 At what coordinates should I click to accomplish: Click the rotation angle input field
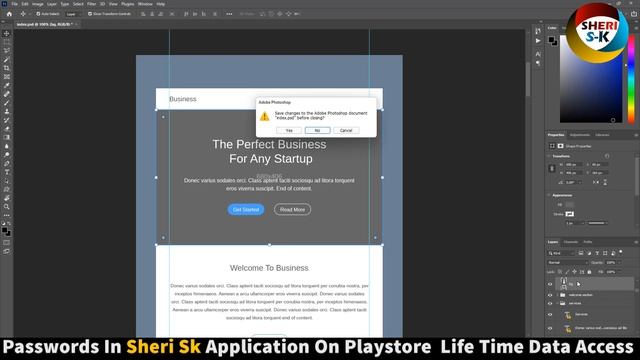[572, 182]
